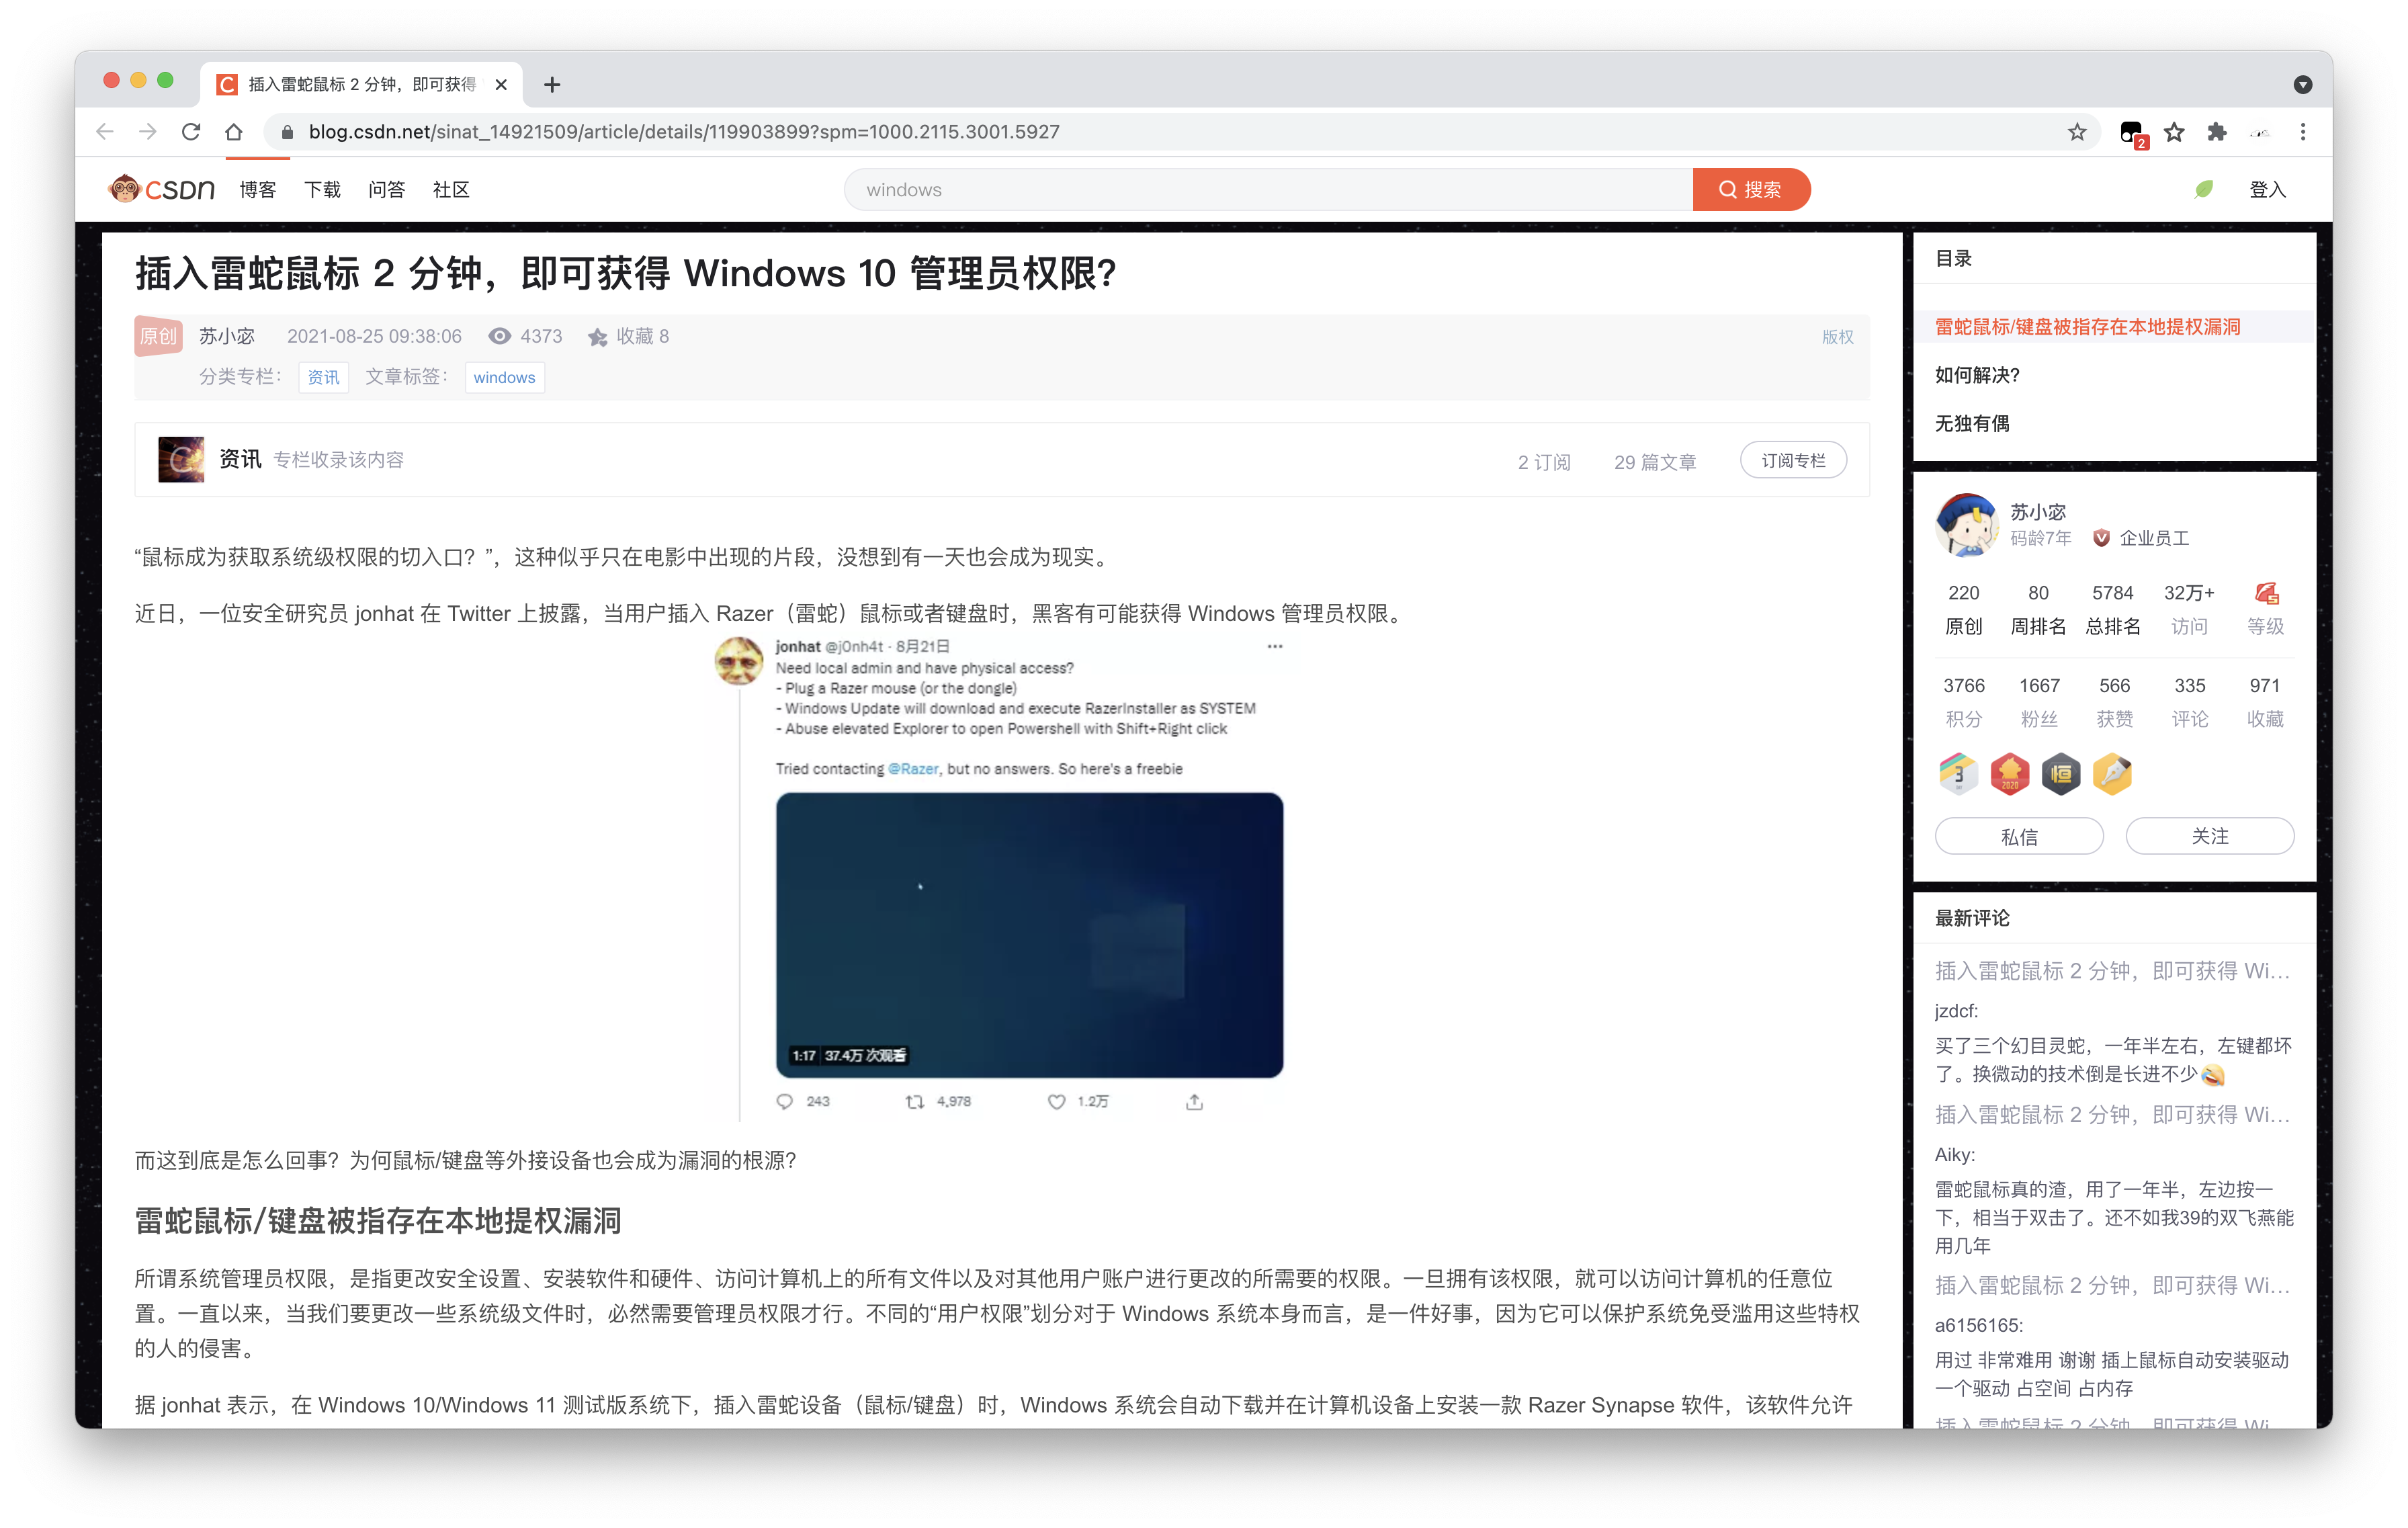The height and width of the screenshot is (1528, 2408).
Task: Click the CSDN monkey logo icon
Action: coord(126,188)
